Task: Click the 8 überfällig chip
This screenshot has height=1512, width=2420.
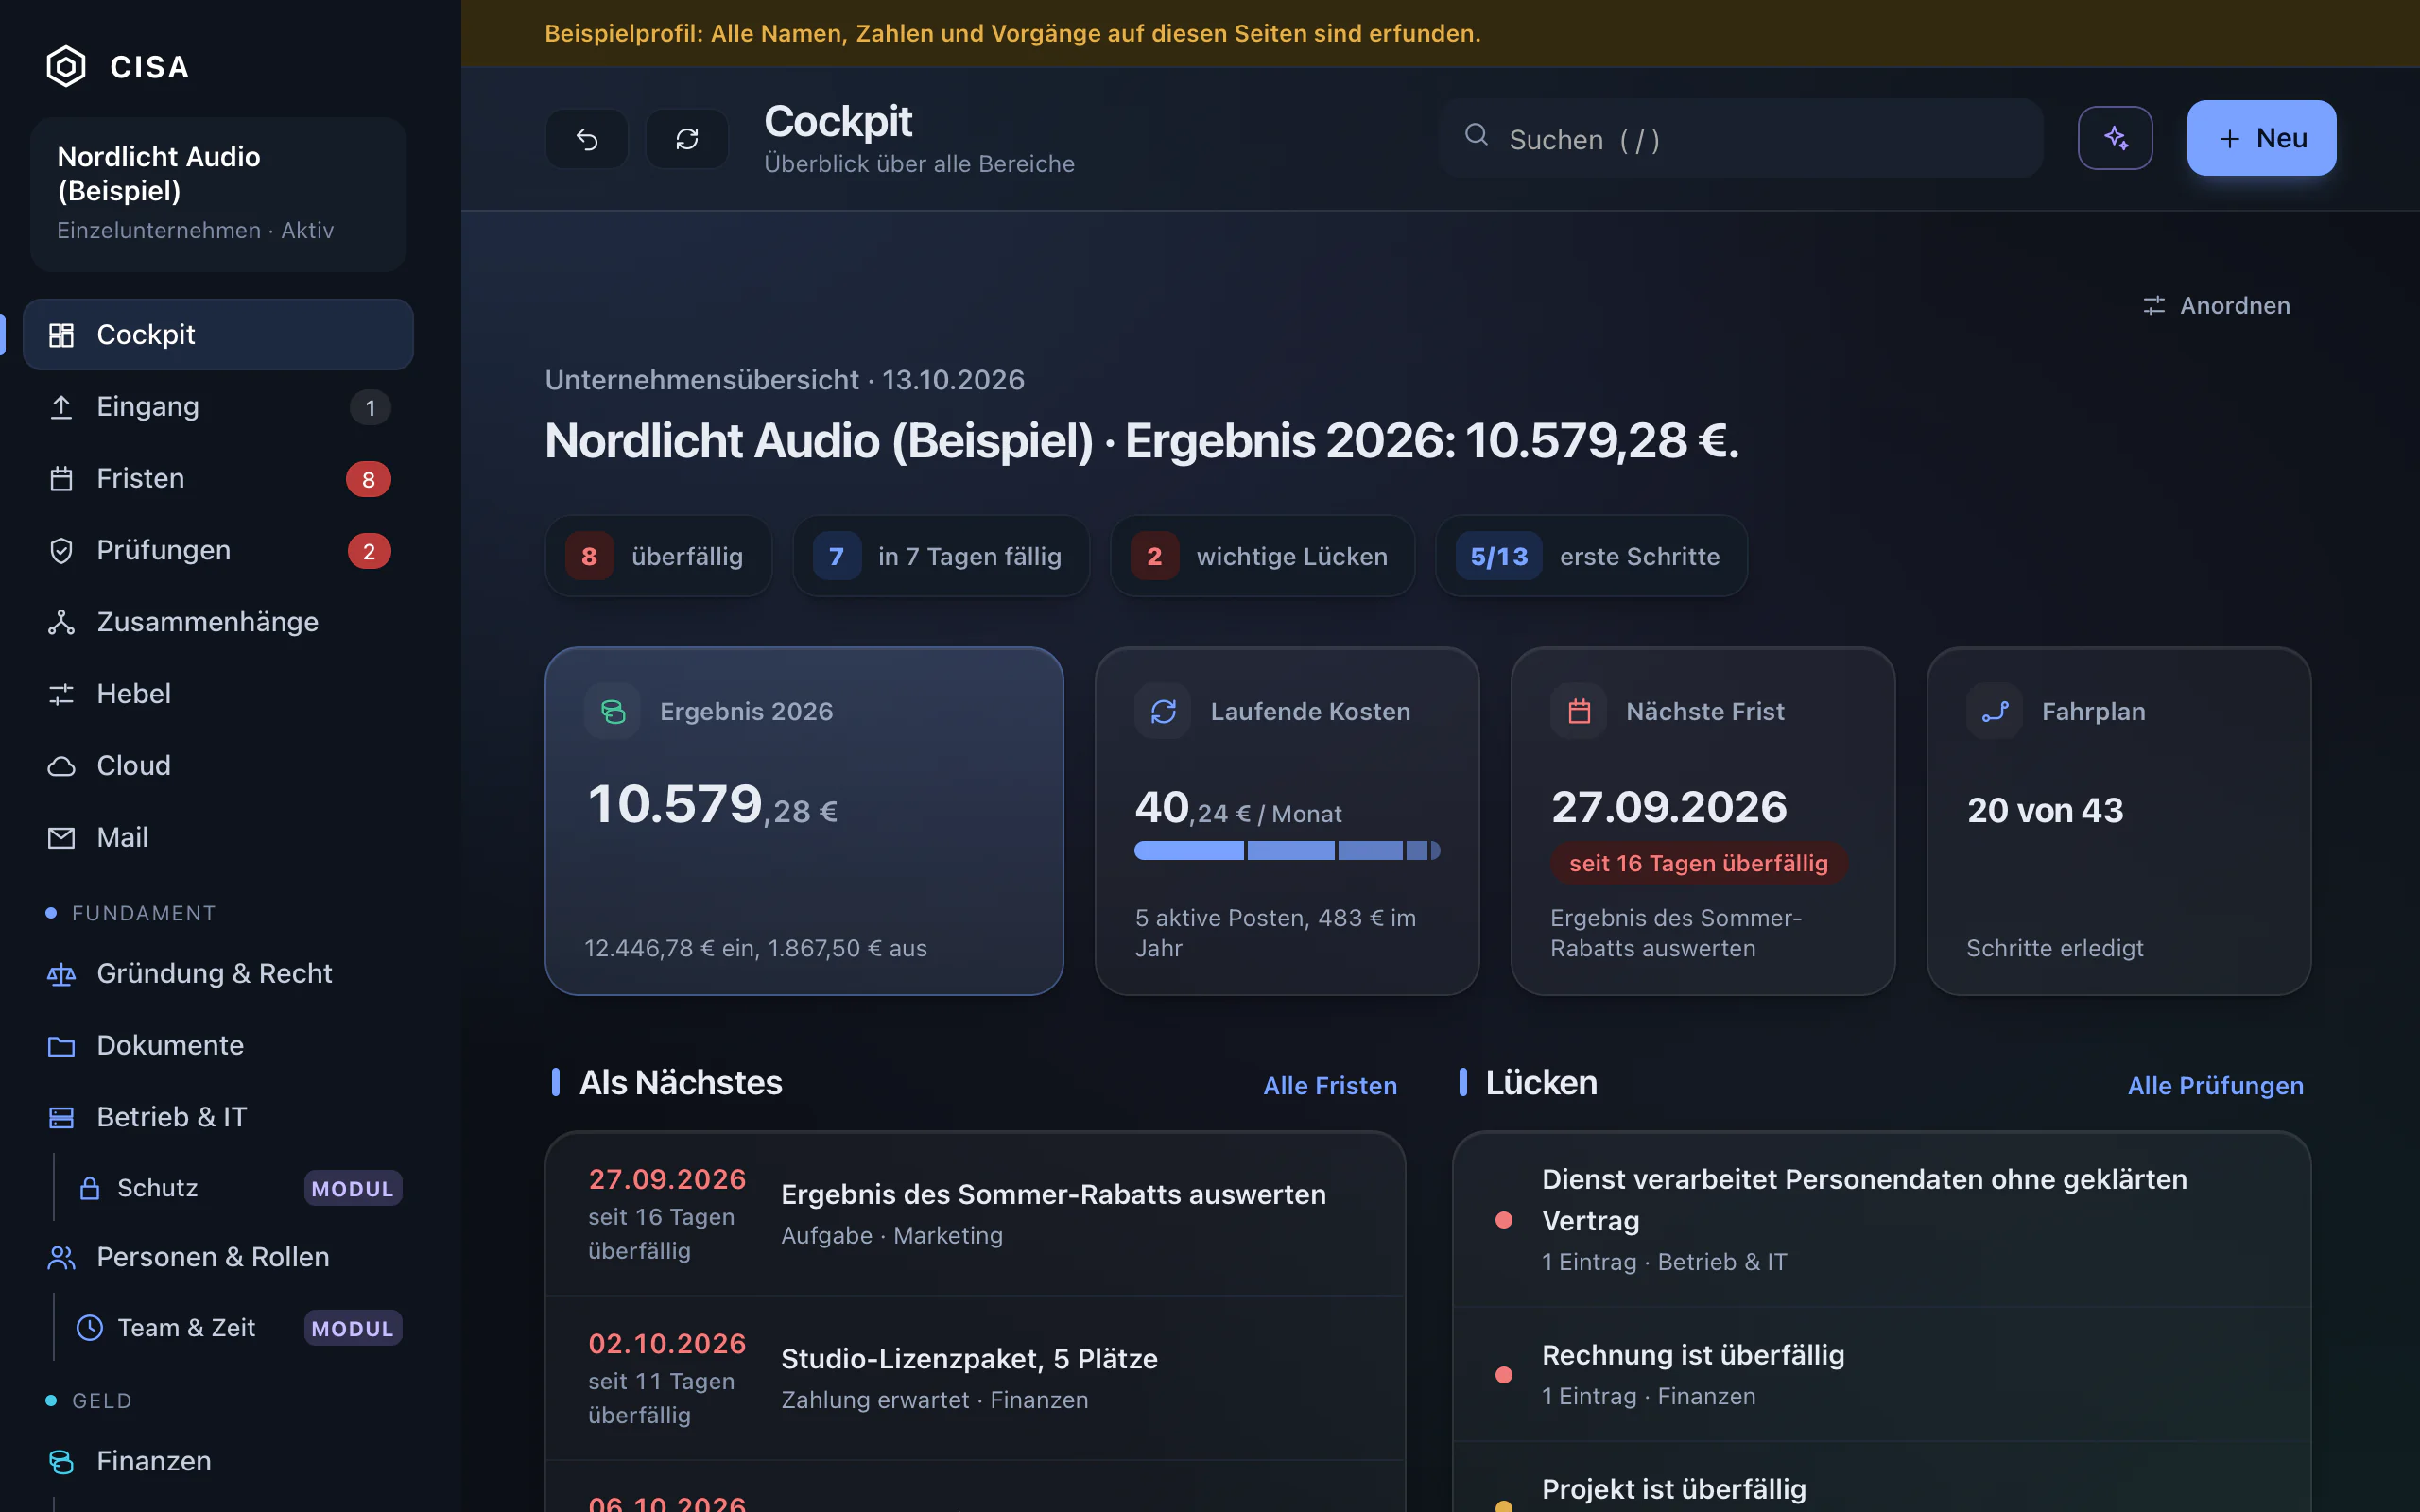Action: pyautogui.click(x=658, y=556)
